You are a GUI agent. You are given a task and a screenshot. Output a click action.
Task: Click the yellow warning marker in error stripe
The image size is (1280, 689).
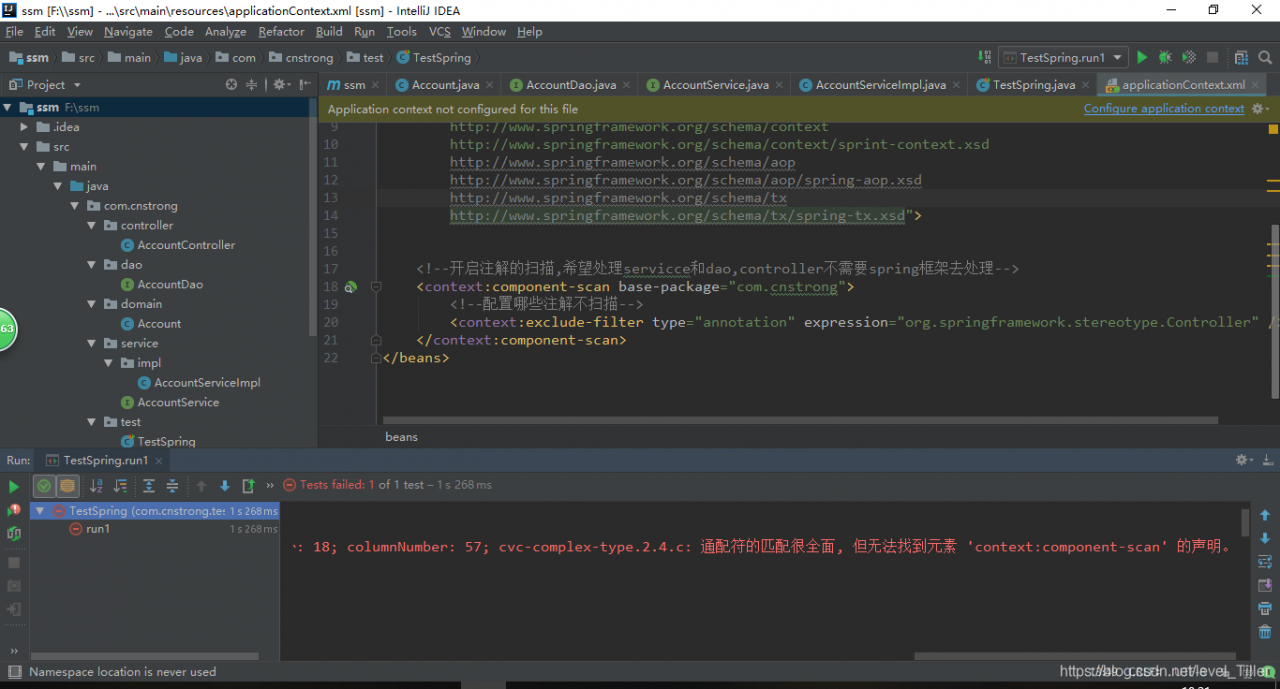click(1273, 129)
